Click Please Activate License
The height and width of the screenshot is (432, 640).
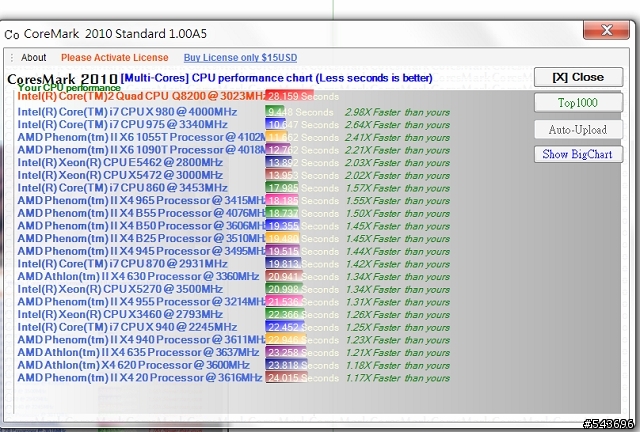(115, 58)
